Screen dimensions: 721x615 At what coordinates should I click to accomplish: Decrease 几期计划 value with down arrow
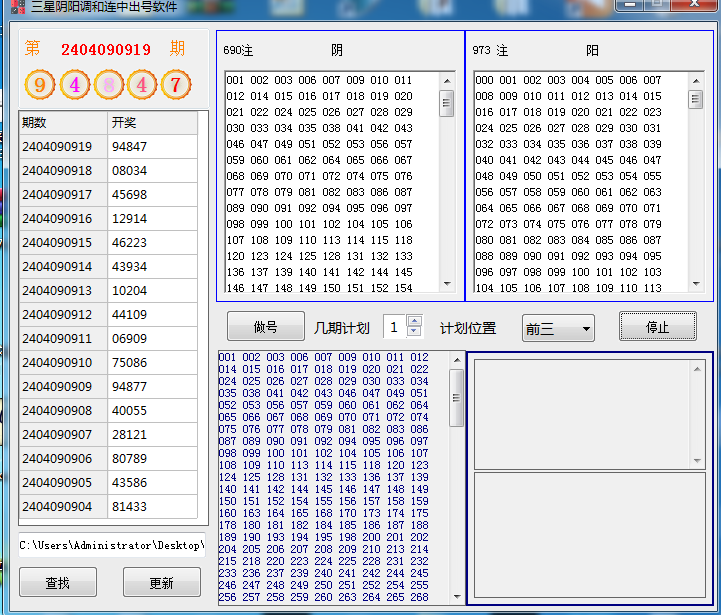click(415, 333)
